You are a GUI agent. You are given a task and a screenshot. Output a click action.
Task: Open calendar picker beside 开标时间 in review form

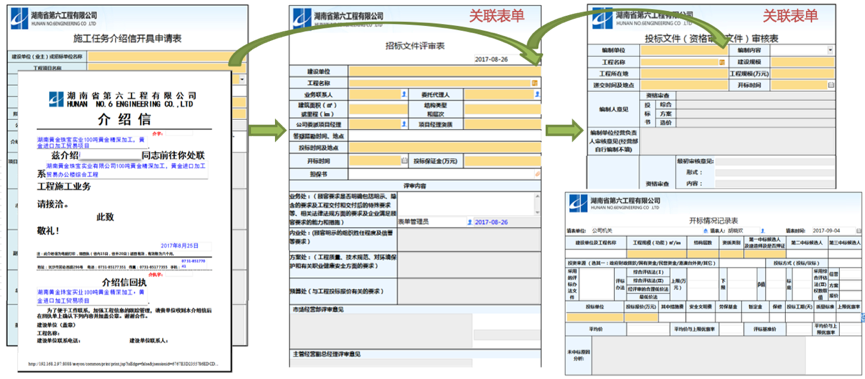click(x=404, y=161)
